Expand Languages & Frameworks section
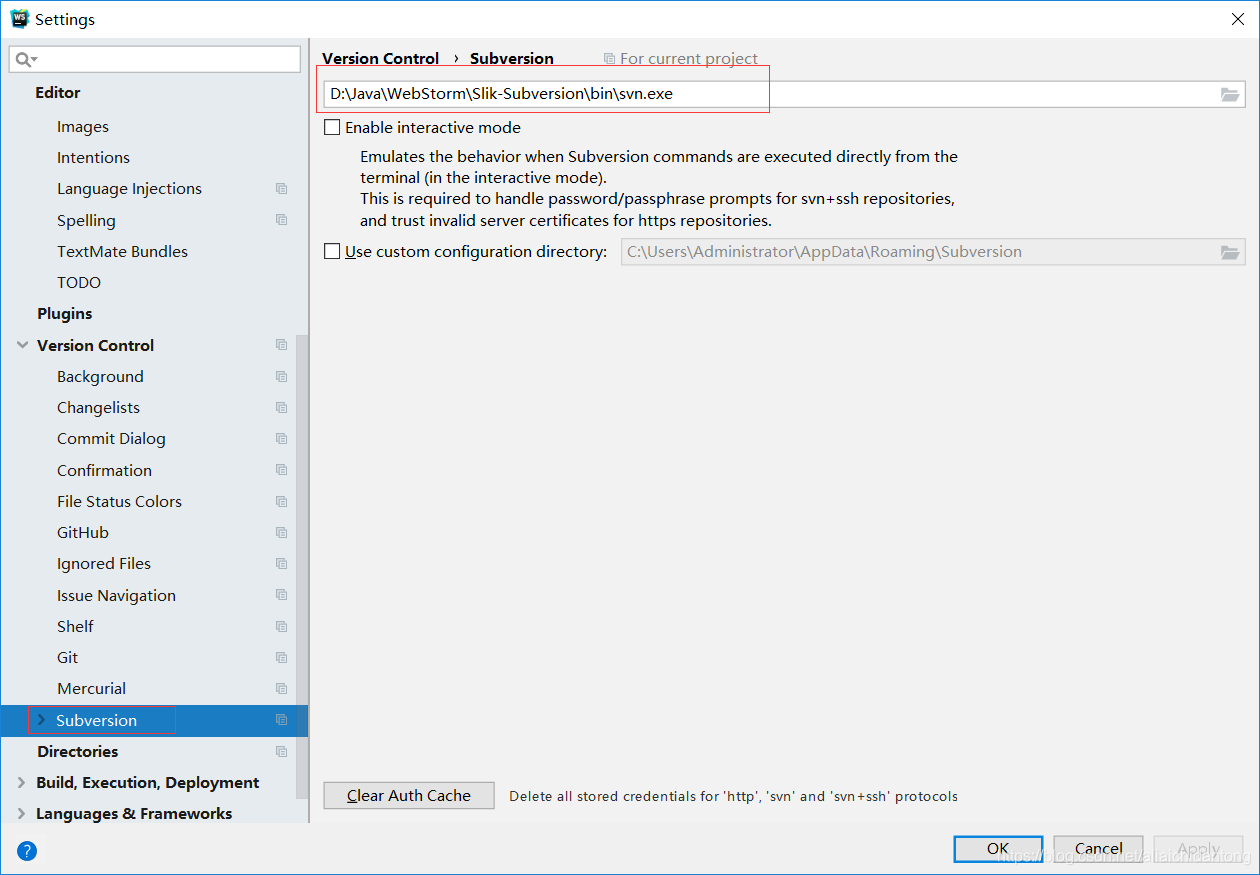 [22, 814]
